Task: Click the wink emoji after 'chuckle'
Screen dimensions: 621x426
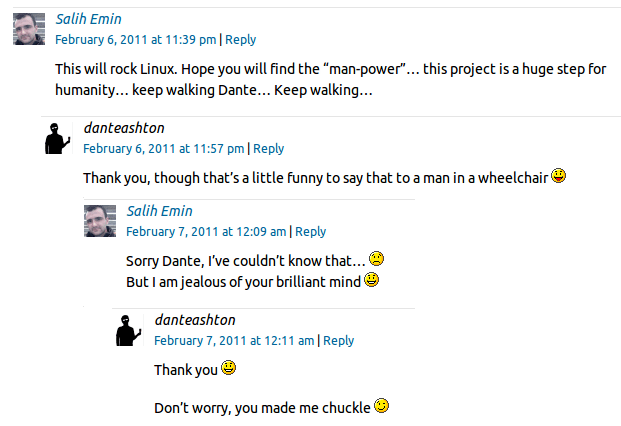Action: [x=380, y=406]
